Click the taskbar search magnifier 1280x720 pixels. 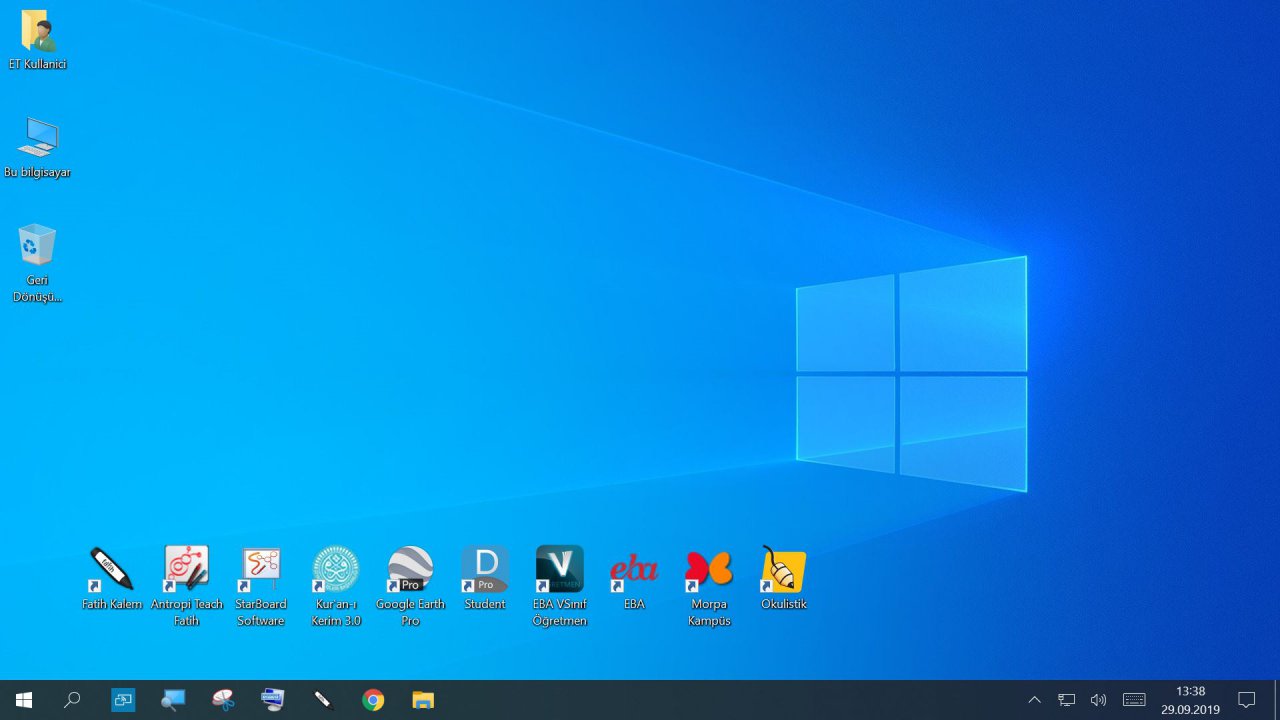point(72,700)
